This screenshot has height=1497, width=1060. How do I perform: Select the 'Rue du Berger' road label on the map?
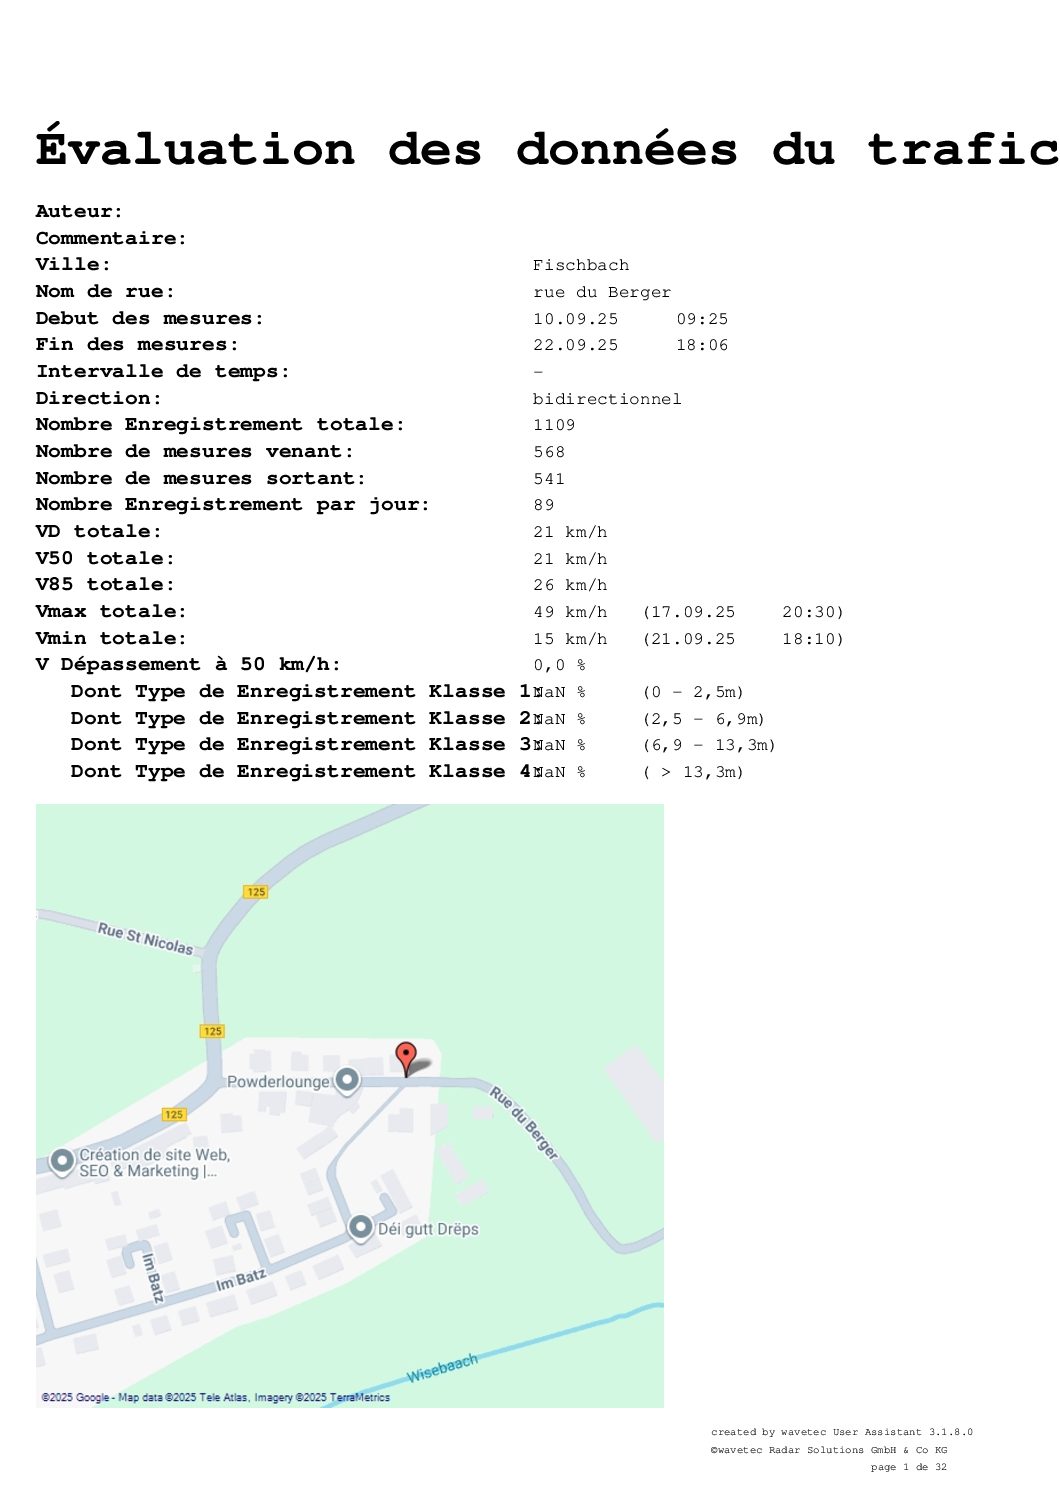coord(524,1123)
